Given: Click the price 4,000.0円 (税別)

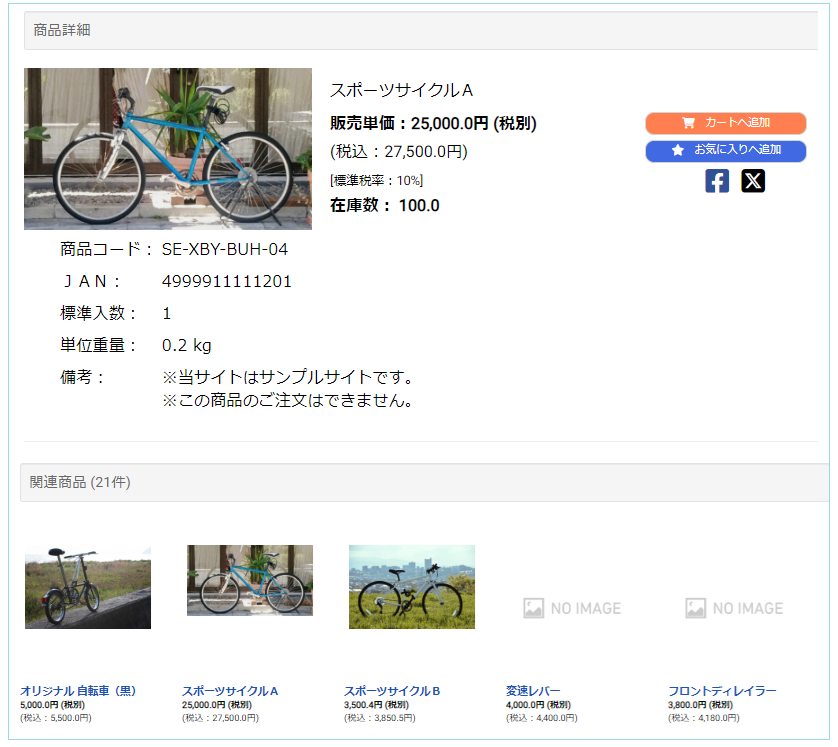Looking at the screenshot, I should 538,705.
